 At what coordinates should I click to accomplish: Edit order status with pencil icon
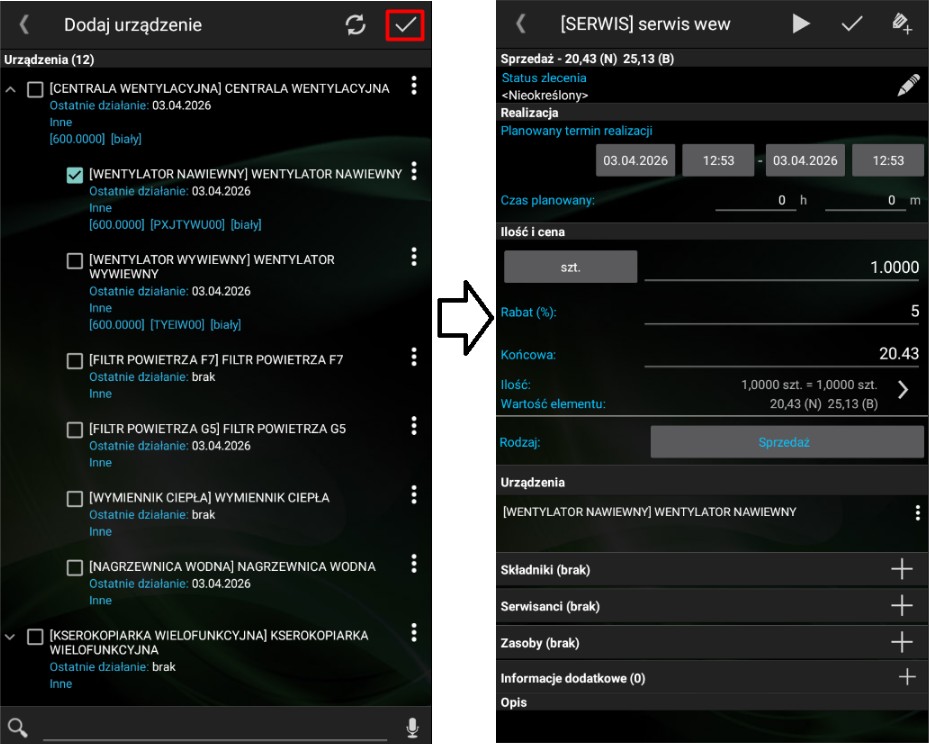907,86
